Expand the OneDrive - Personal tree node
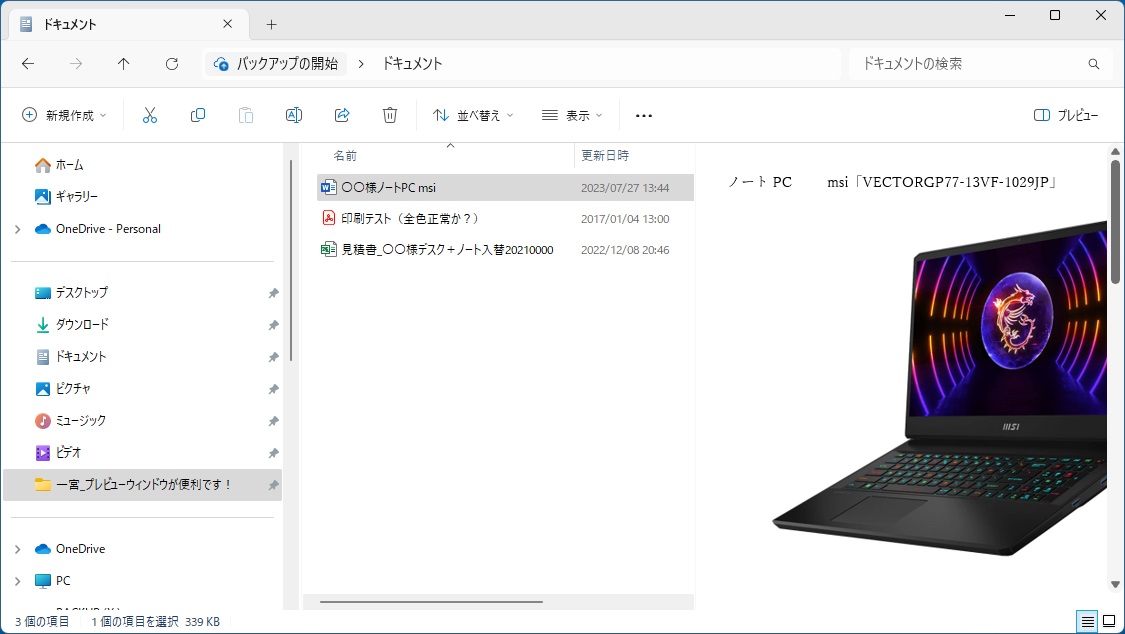Image resolution: width=1125 pixels, height=634 pixels. (x=17, y=229)
